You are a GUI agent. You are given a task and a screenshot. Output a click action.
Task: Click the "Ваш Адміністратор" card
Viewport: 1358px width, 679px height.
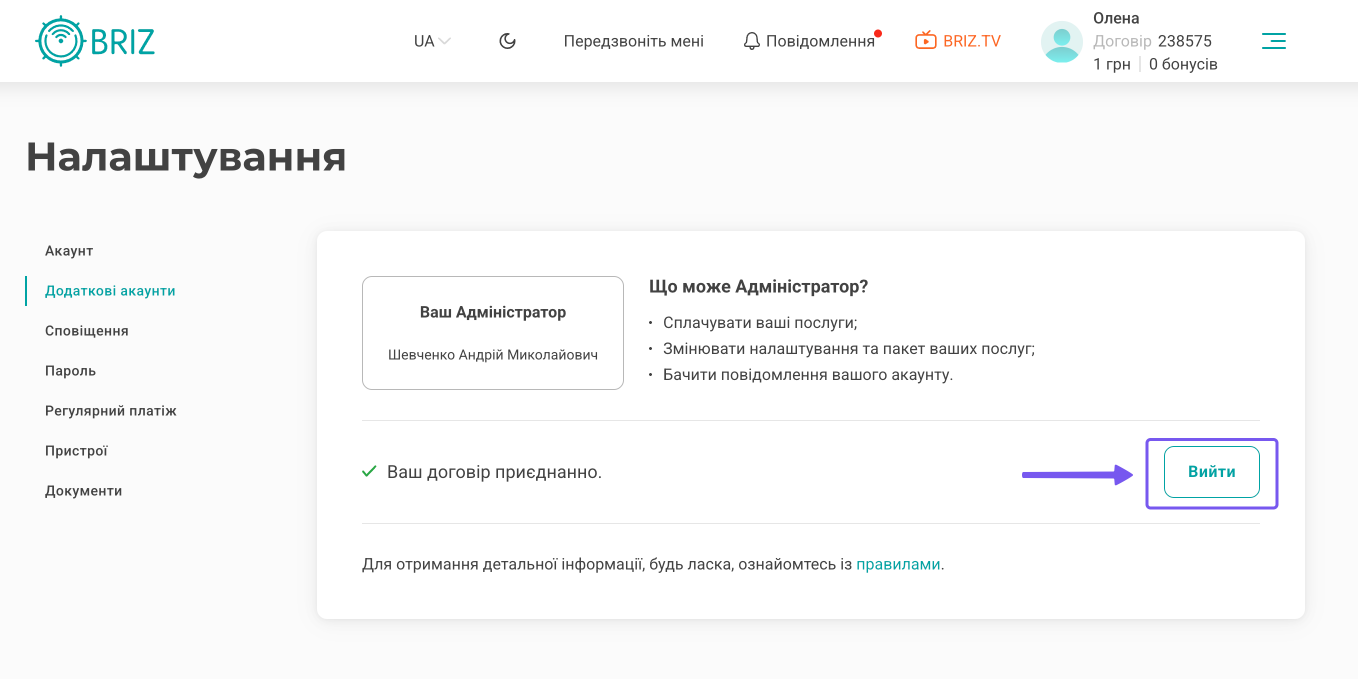point(493,333)
